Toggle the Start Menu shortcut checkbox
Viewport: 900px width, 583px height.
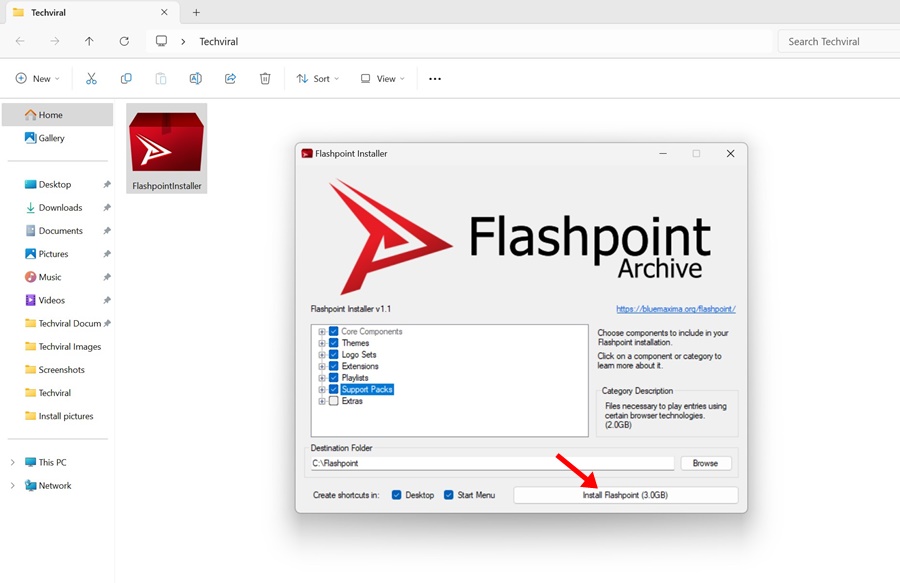tap(449, 495)
